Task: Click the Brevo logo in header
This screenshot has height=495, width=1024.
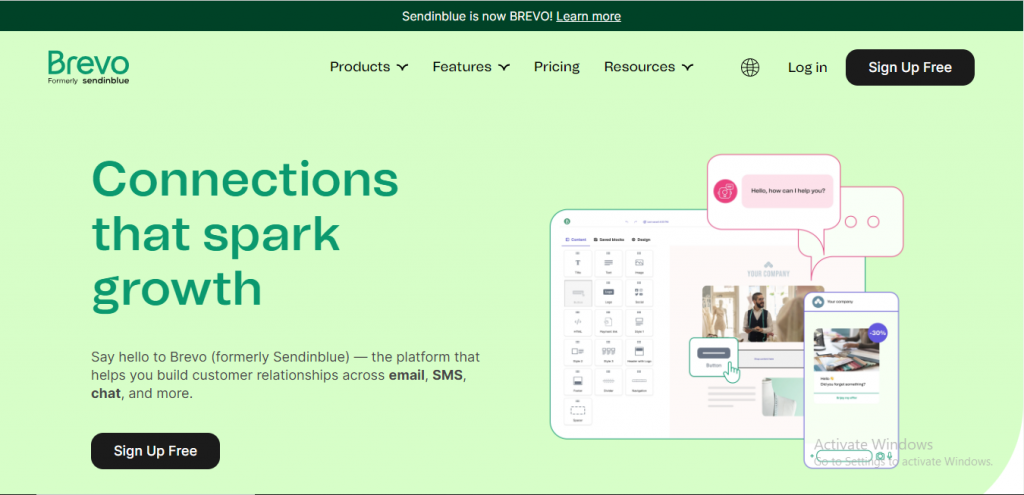Action: 88,68
